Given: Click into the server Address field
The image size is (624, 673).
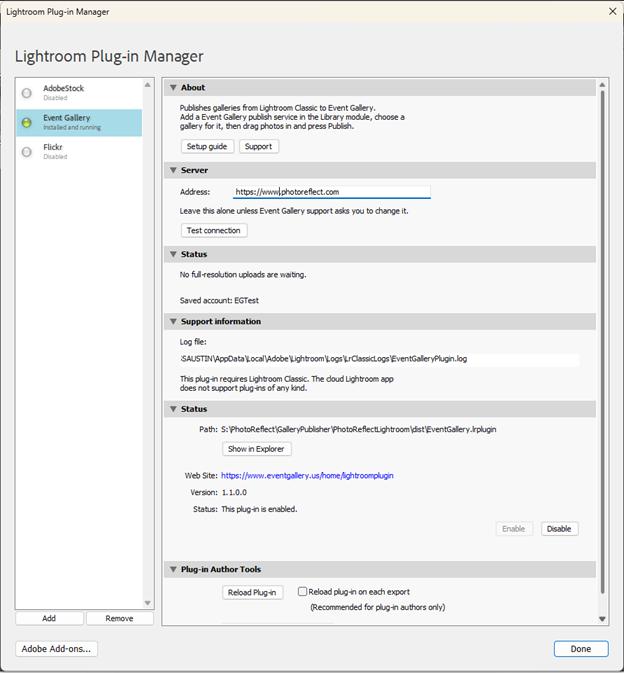Looking at the screenshot, I should pyautogui.click(x=331, y=192).
